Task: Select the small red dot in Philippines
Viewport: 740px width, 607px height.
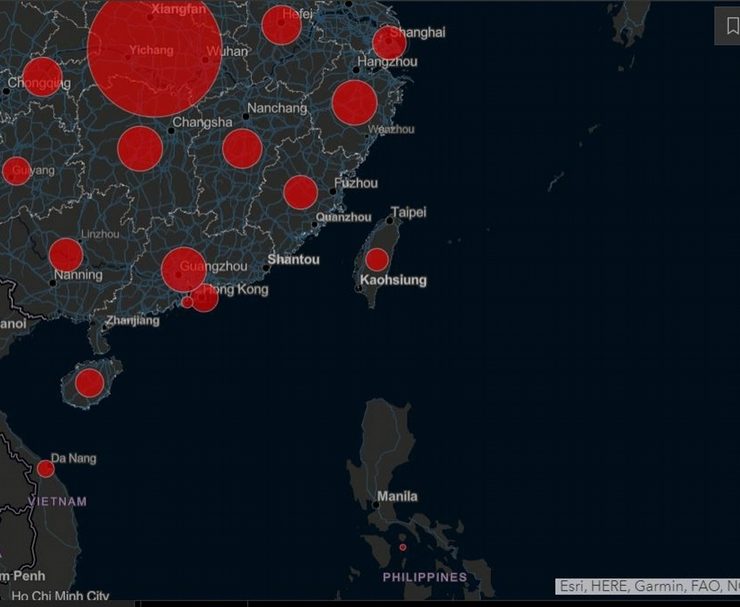Action: point(403,547)
